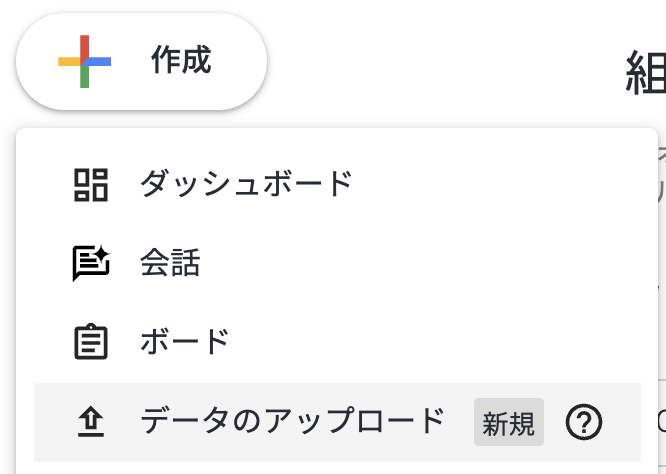Click the blue arm of the plus icon
Image resolution: width=666 pixels, height=474 pixels.
(101, 62)
